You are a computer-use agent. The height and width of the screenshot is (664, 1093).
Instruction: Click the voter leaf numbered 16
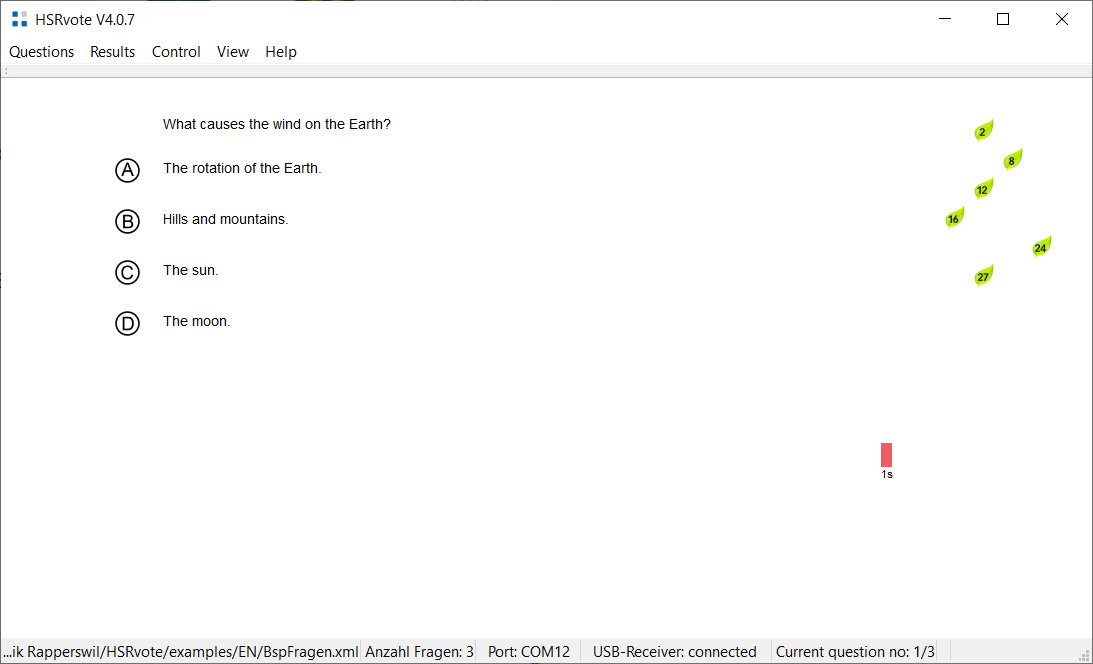coord(954,218)
